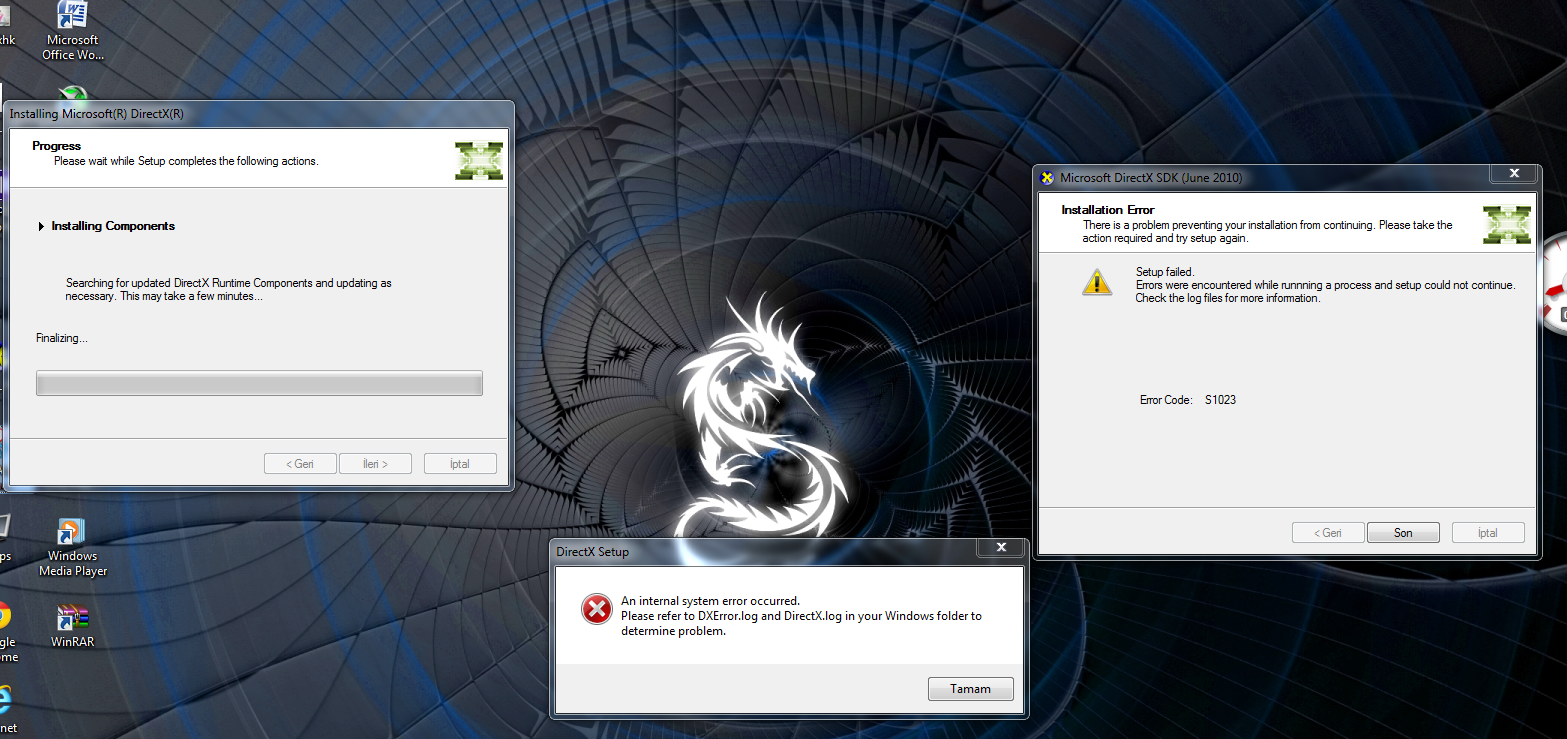Open the WinRAR desktop icon
This screenshot has width=1567, height=739.
point(73,627)
